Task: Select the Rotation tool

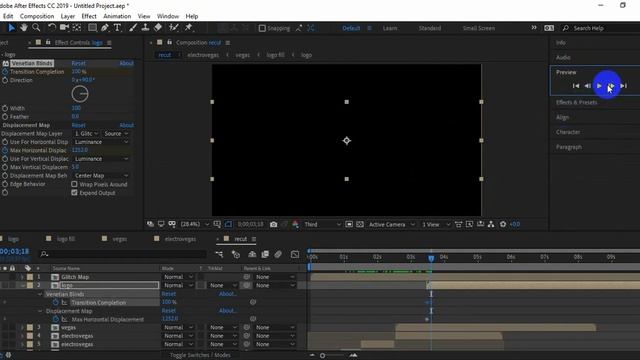Action: coord(52,27)
